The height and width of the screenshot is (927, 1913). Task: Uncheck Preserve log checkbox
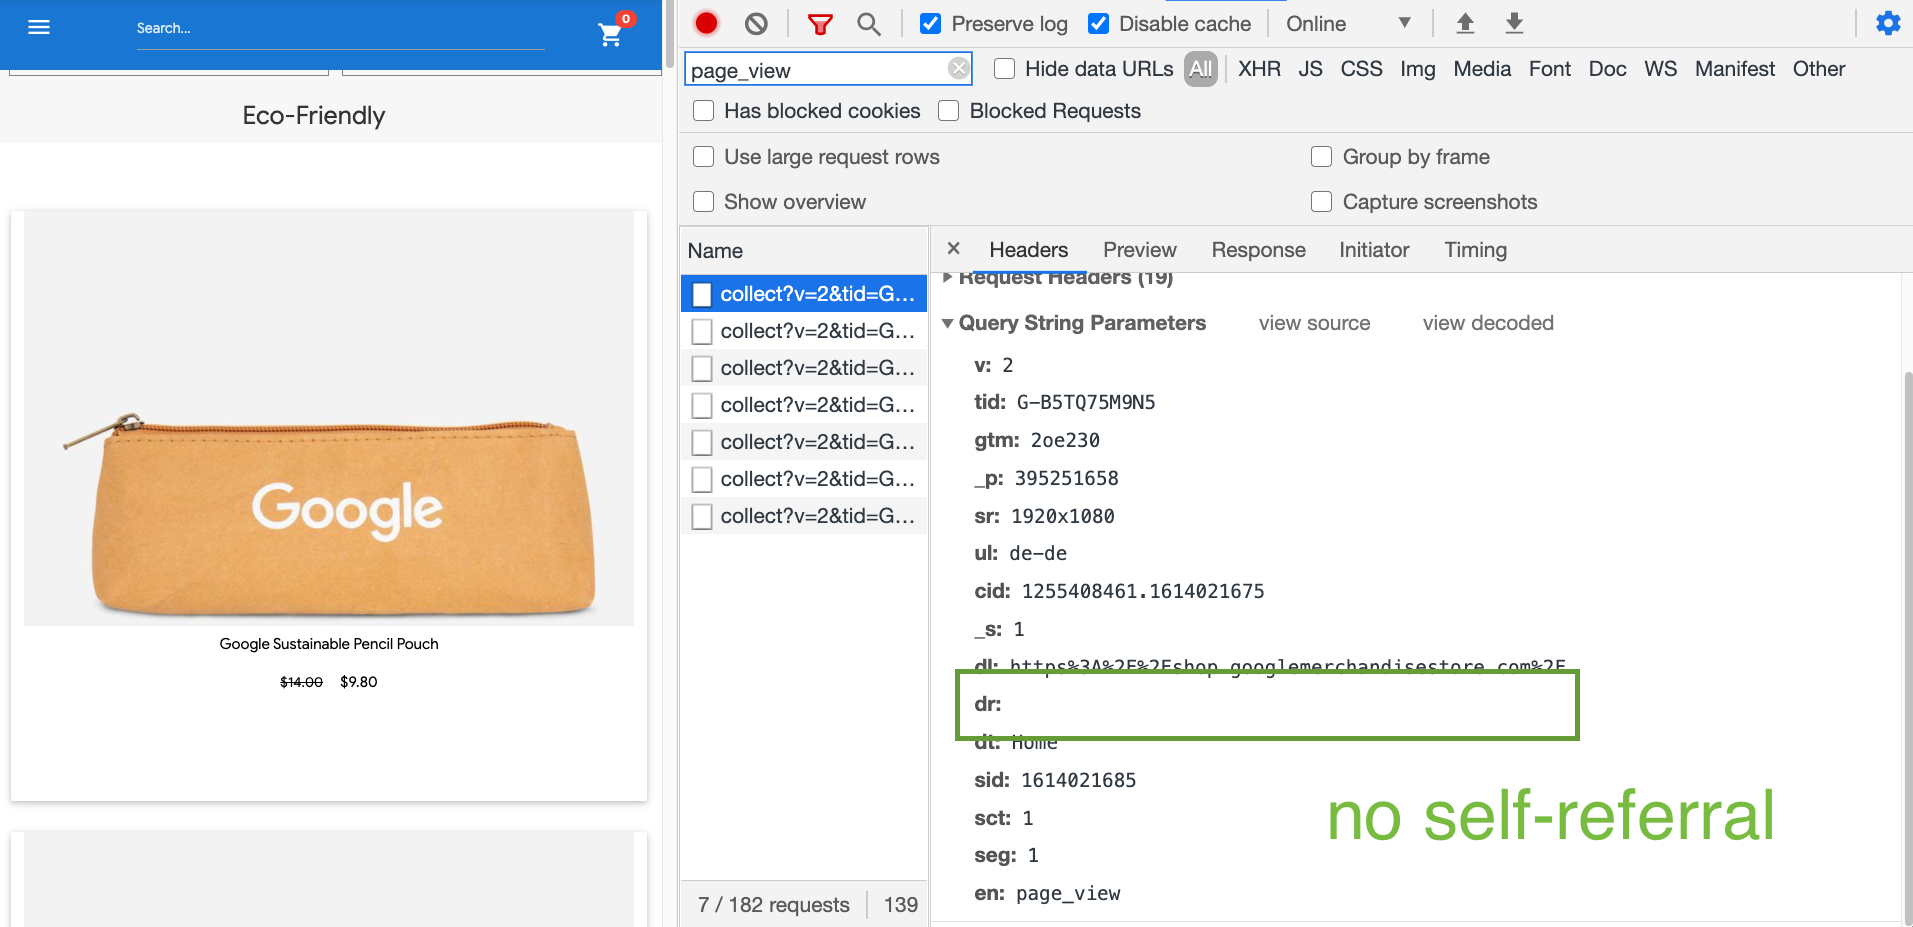931,24
